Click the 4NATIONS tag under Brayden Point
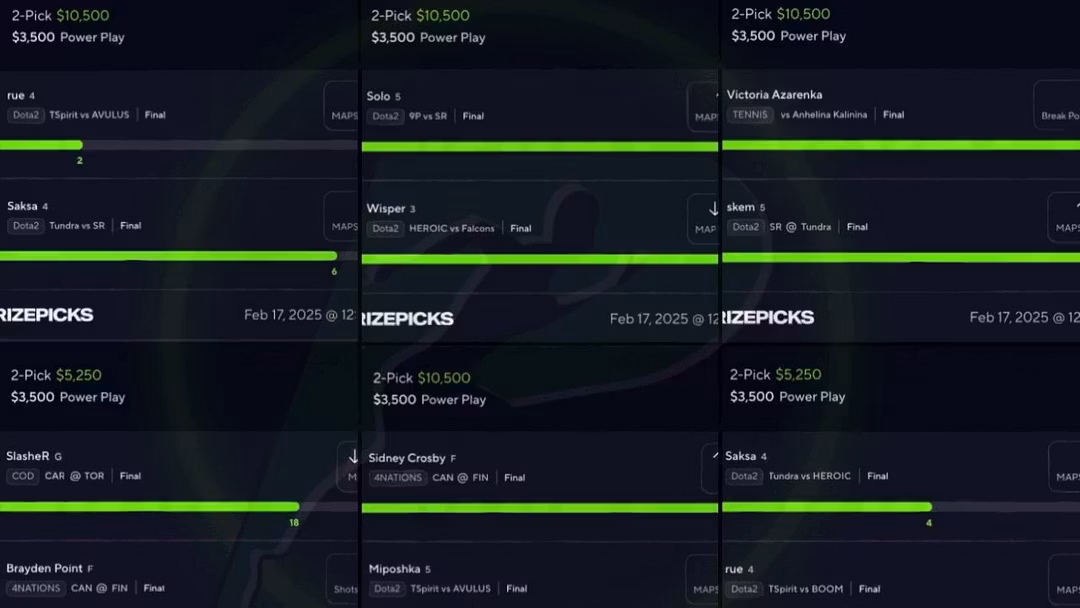The height and width of the screenshot is (608, 1080). (x=36, y=588)
